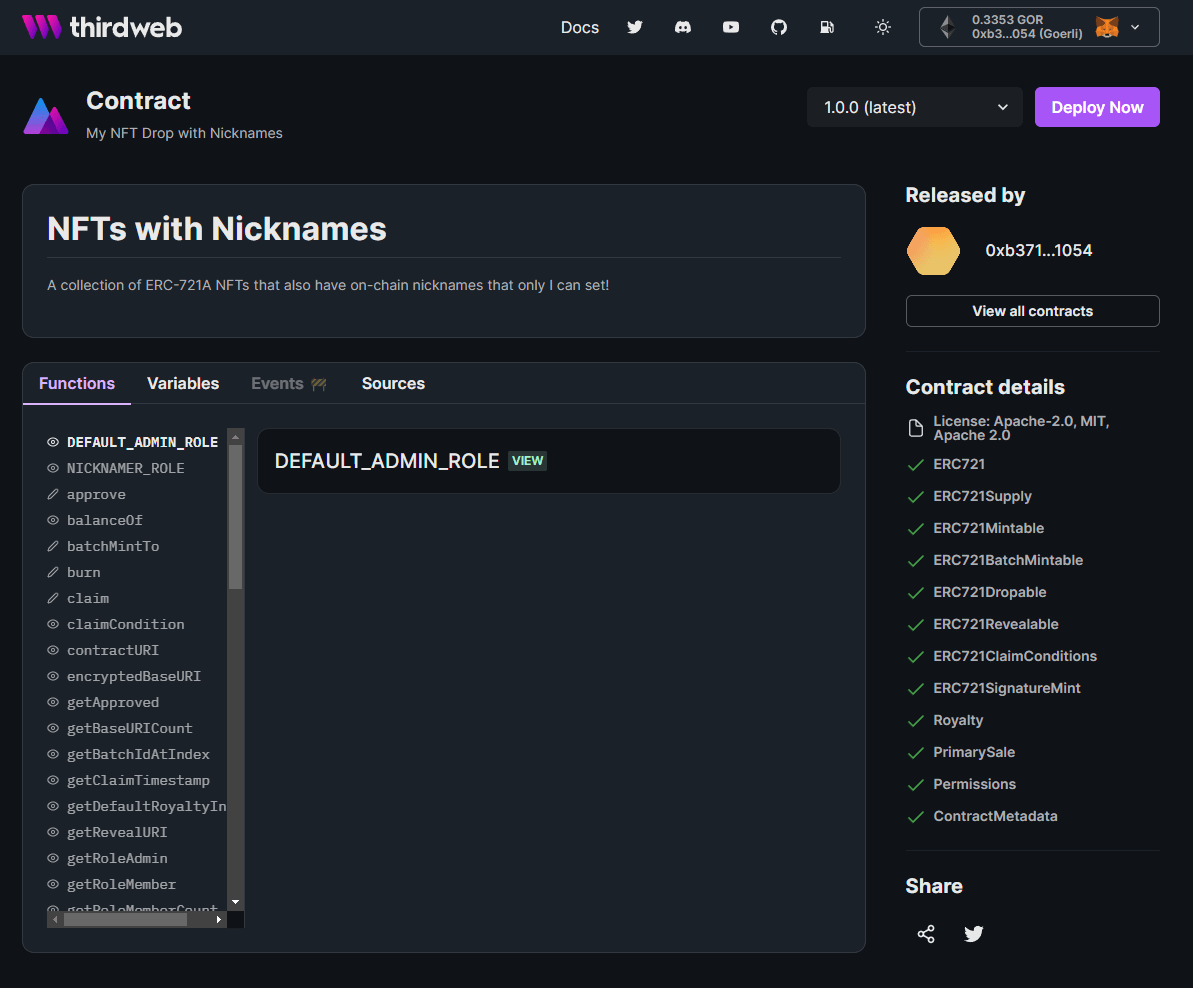Image resolution: width=1193 pixels, height=988 pixels.
Task: Select the batchMintTo function
Action: [x=103, y=546]
